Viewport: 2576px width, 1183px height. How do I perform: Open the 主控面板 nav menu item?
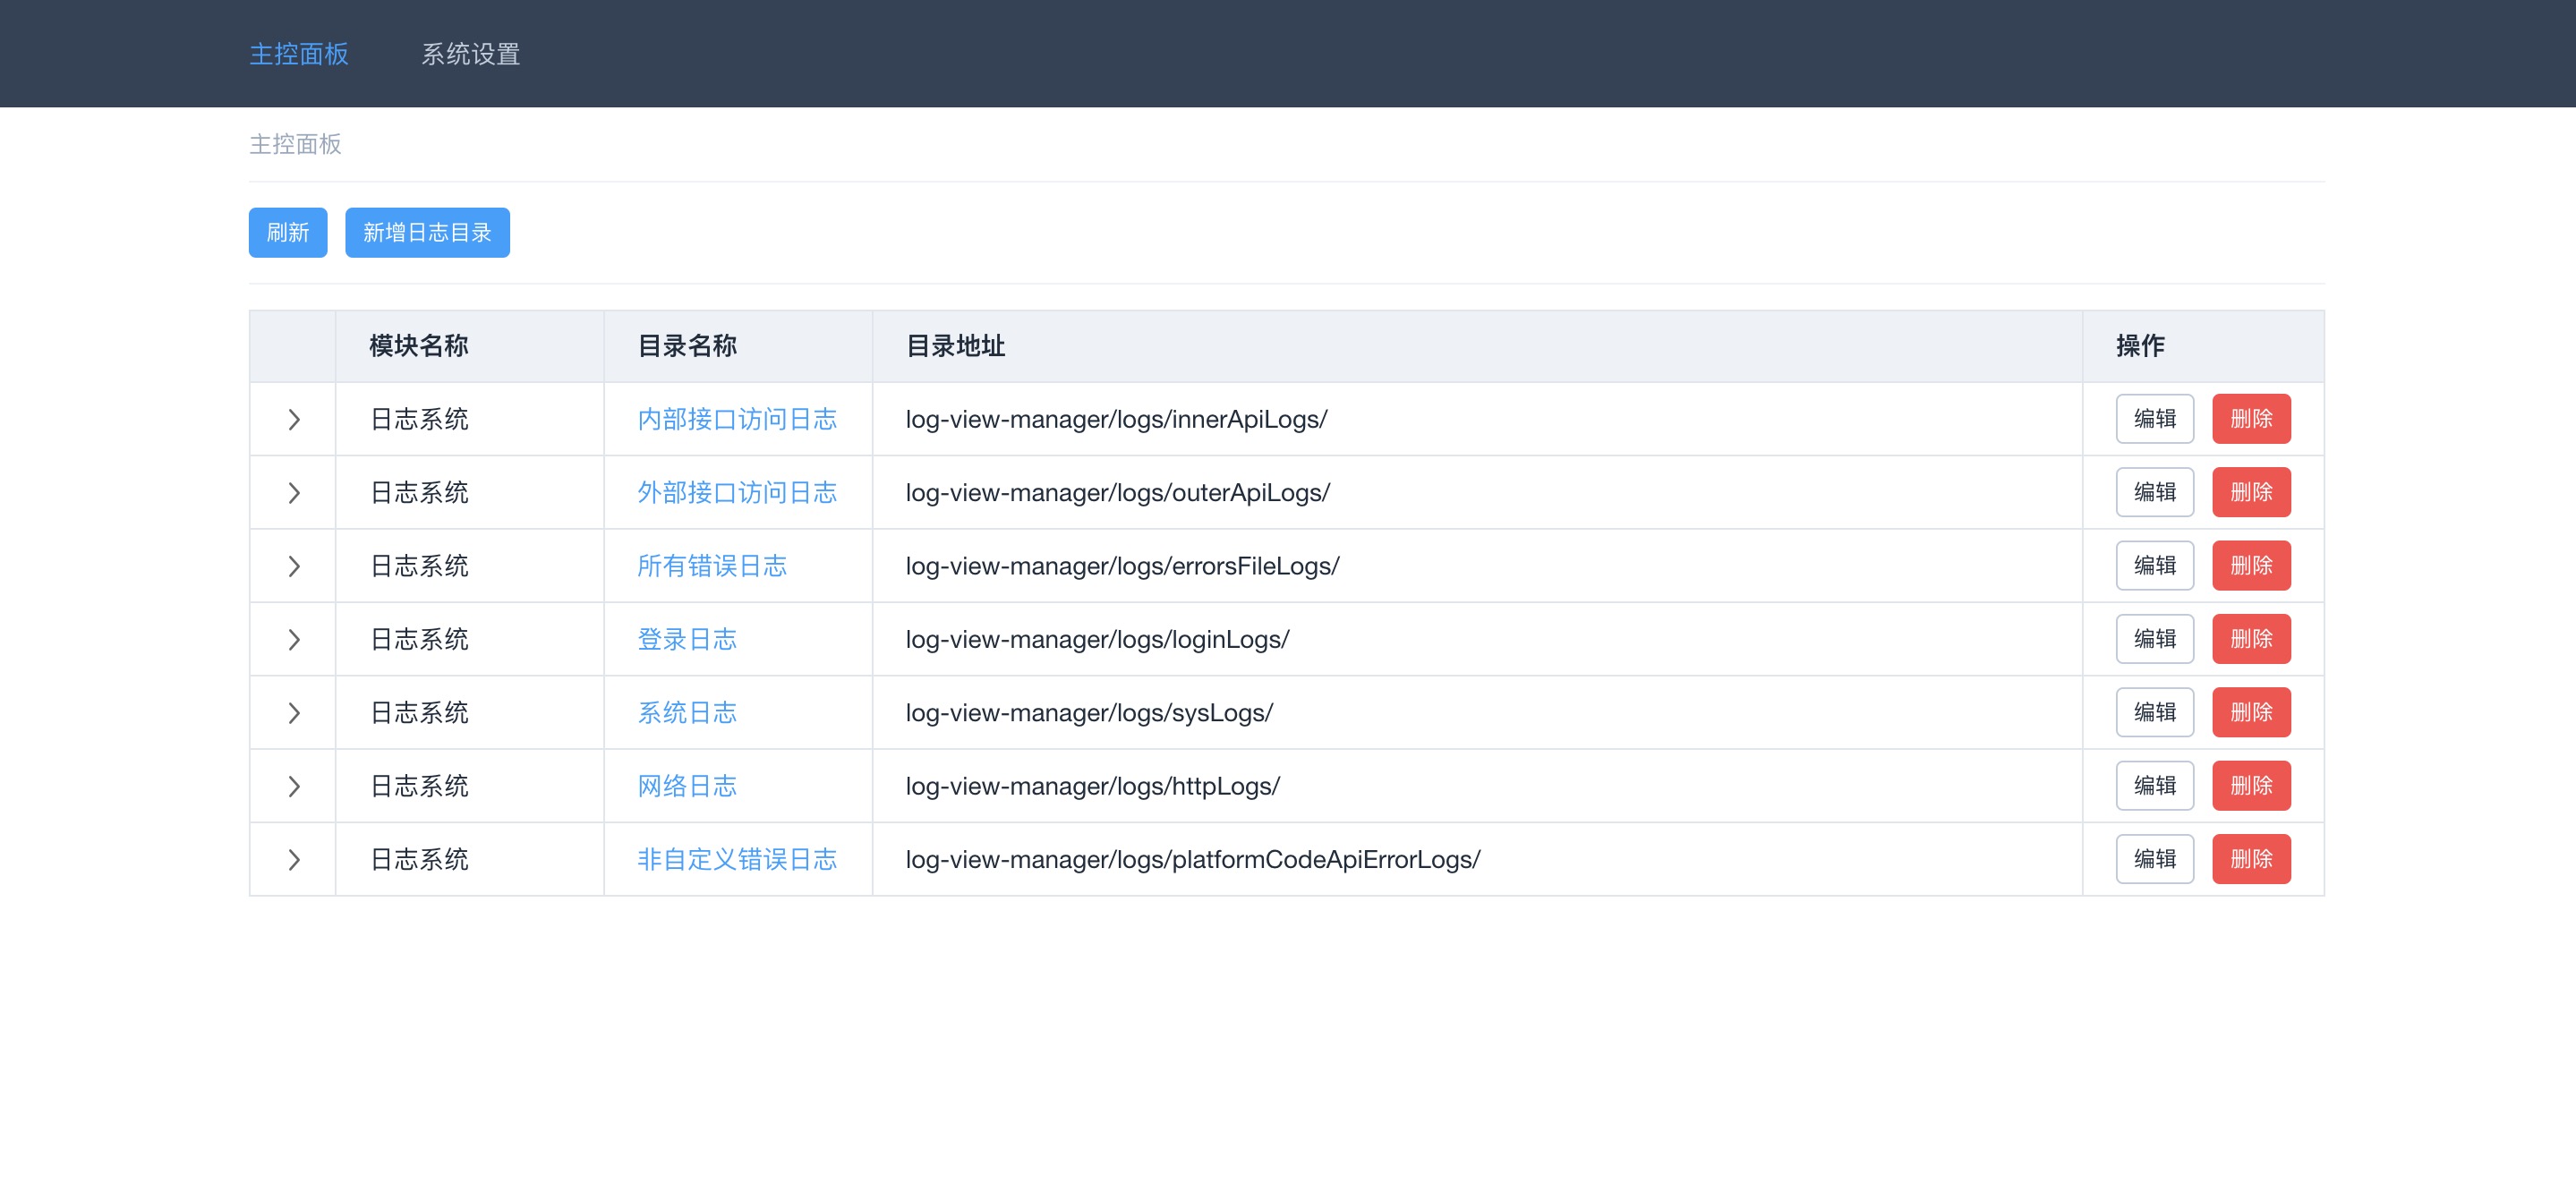coord(298,54)
